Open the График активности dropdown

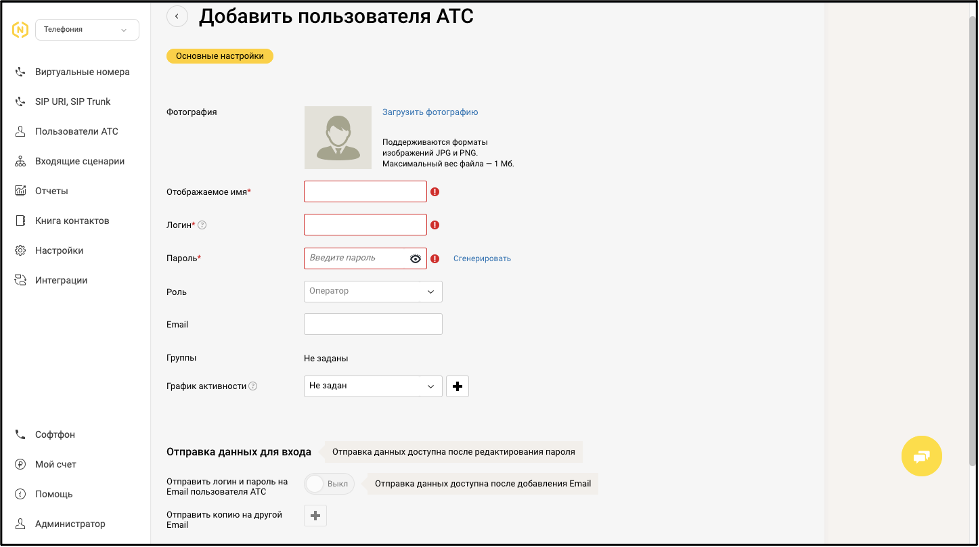pyautogui.click(x=372, y=386)
